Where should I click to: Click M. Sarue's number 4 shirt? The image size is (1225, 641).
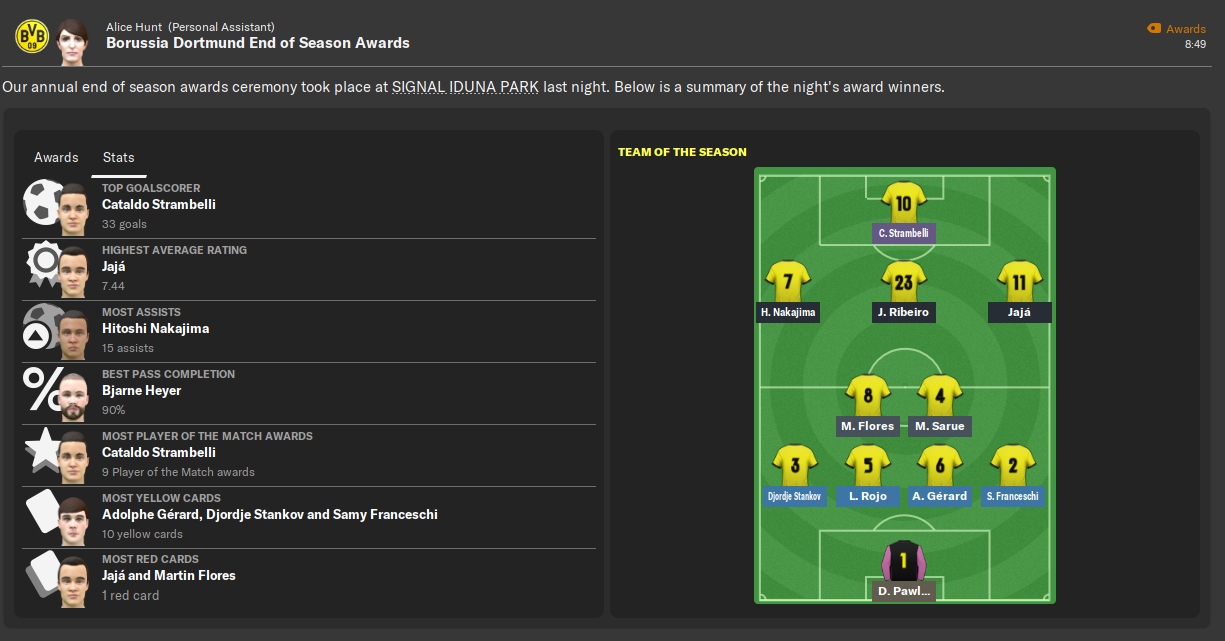click(x=940, y=395)
